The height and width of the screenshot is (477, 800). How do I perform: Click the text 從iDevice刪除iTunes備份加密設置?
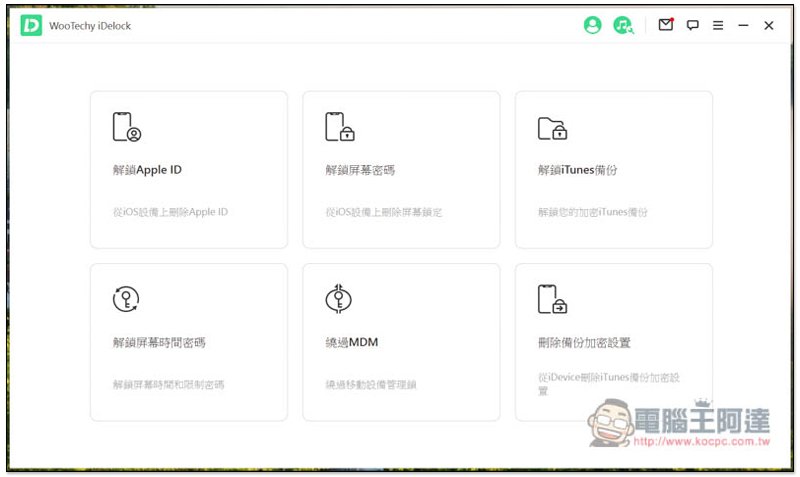(609, 384)
